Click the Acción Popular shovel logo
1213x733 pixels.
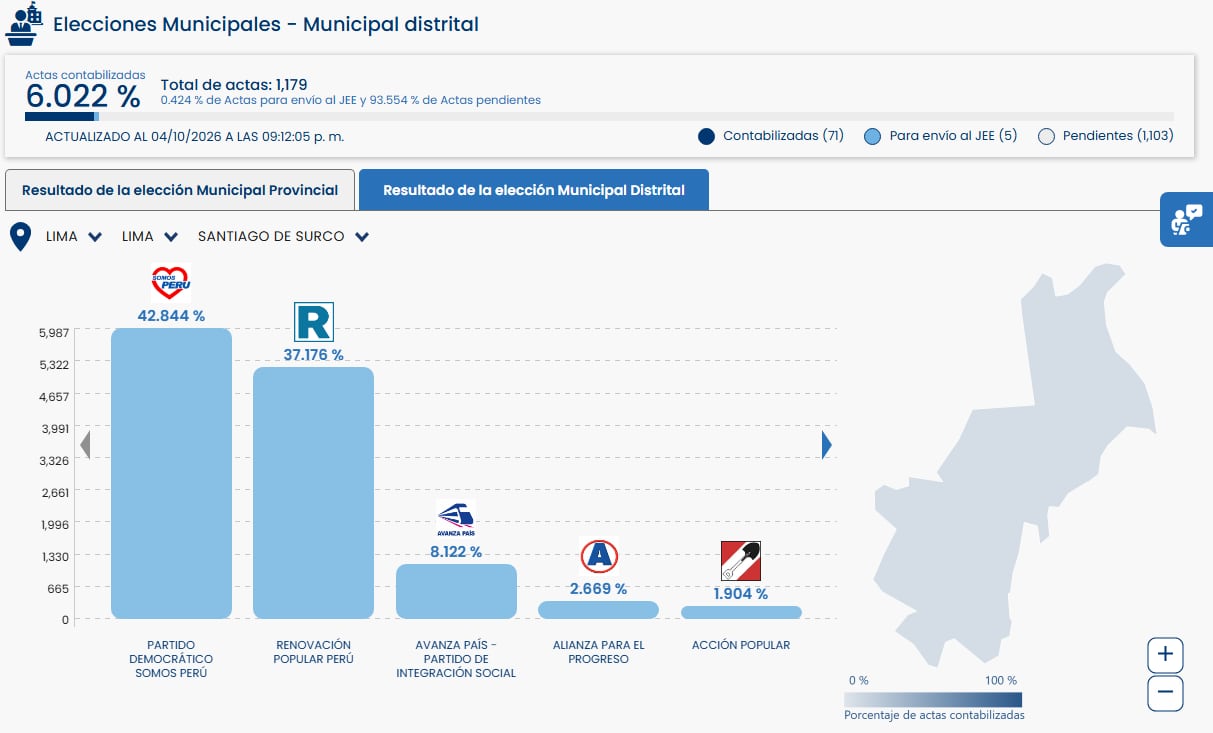[x=741, y=561]
